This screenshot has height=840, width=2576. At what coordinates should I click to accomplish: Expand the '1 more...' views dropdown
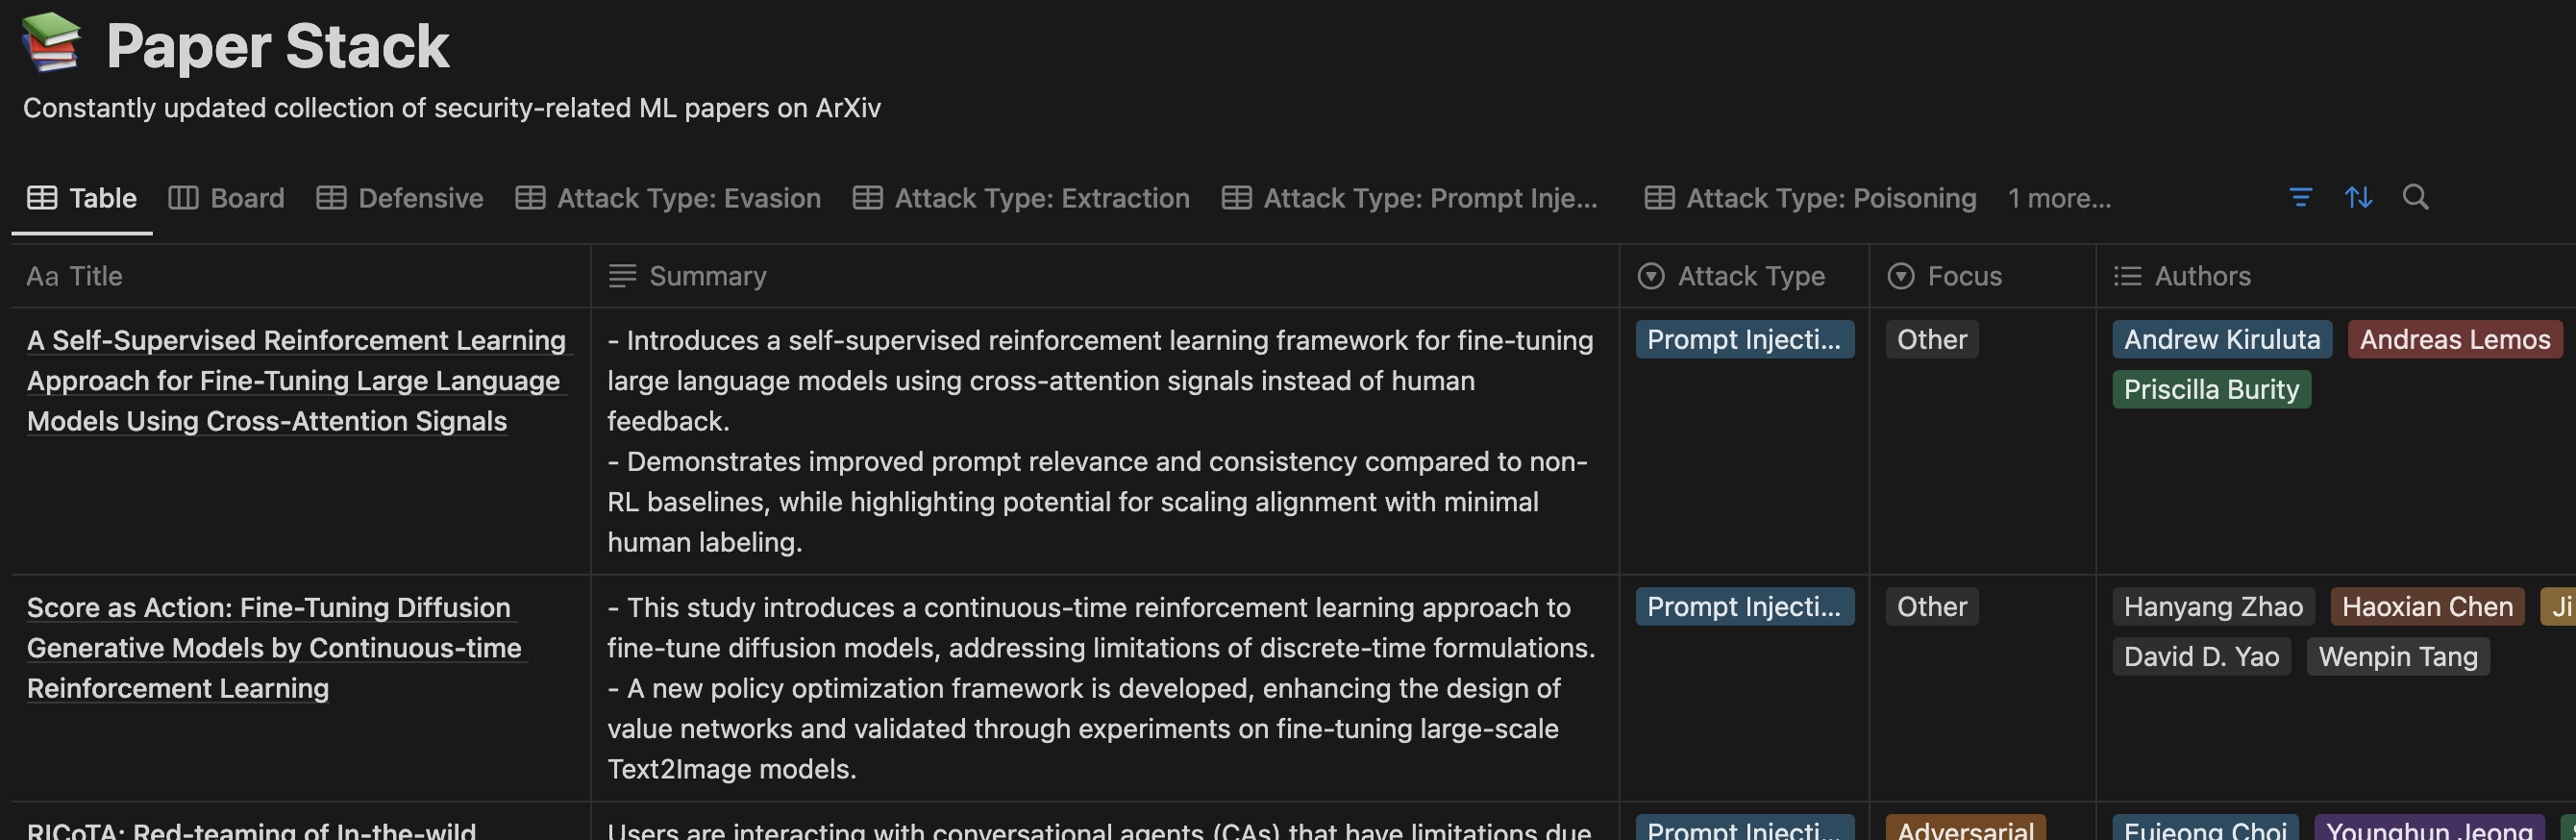pyautogui.click(x=2059, y=198)
